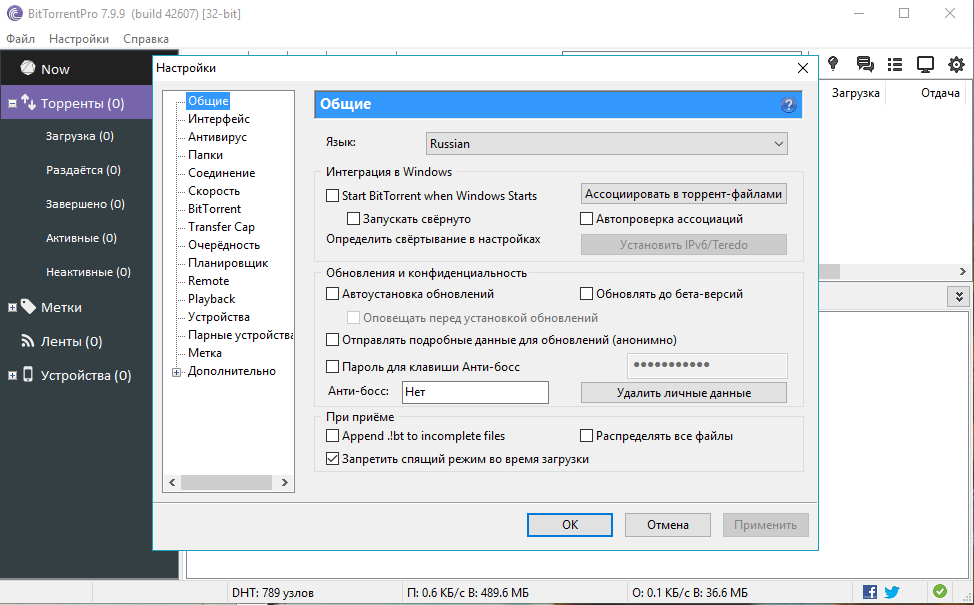
Task: Click the chat bubbles icon in toolbar
Action: (x=865, y=64)
